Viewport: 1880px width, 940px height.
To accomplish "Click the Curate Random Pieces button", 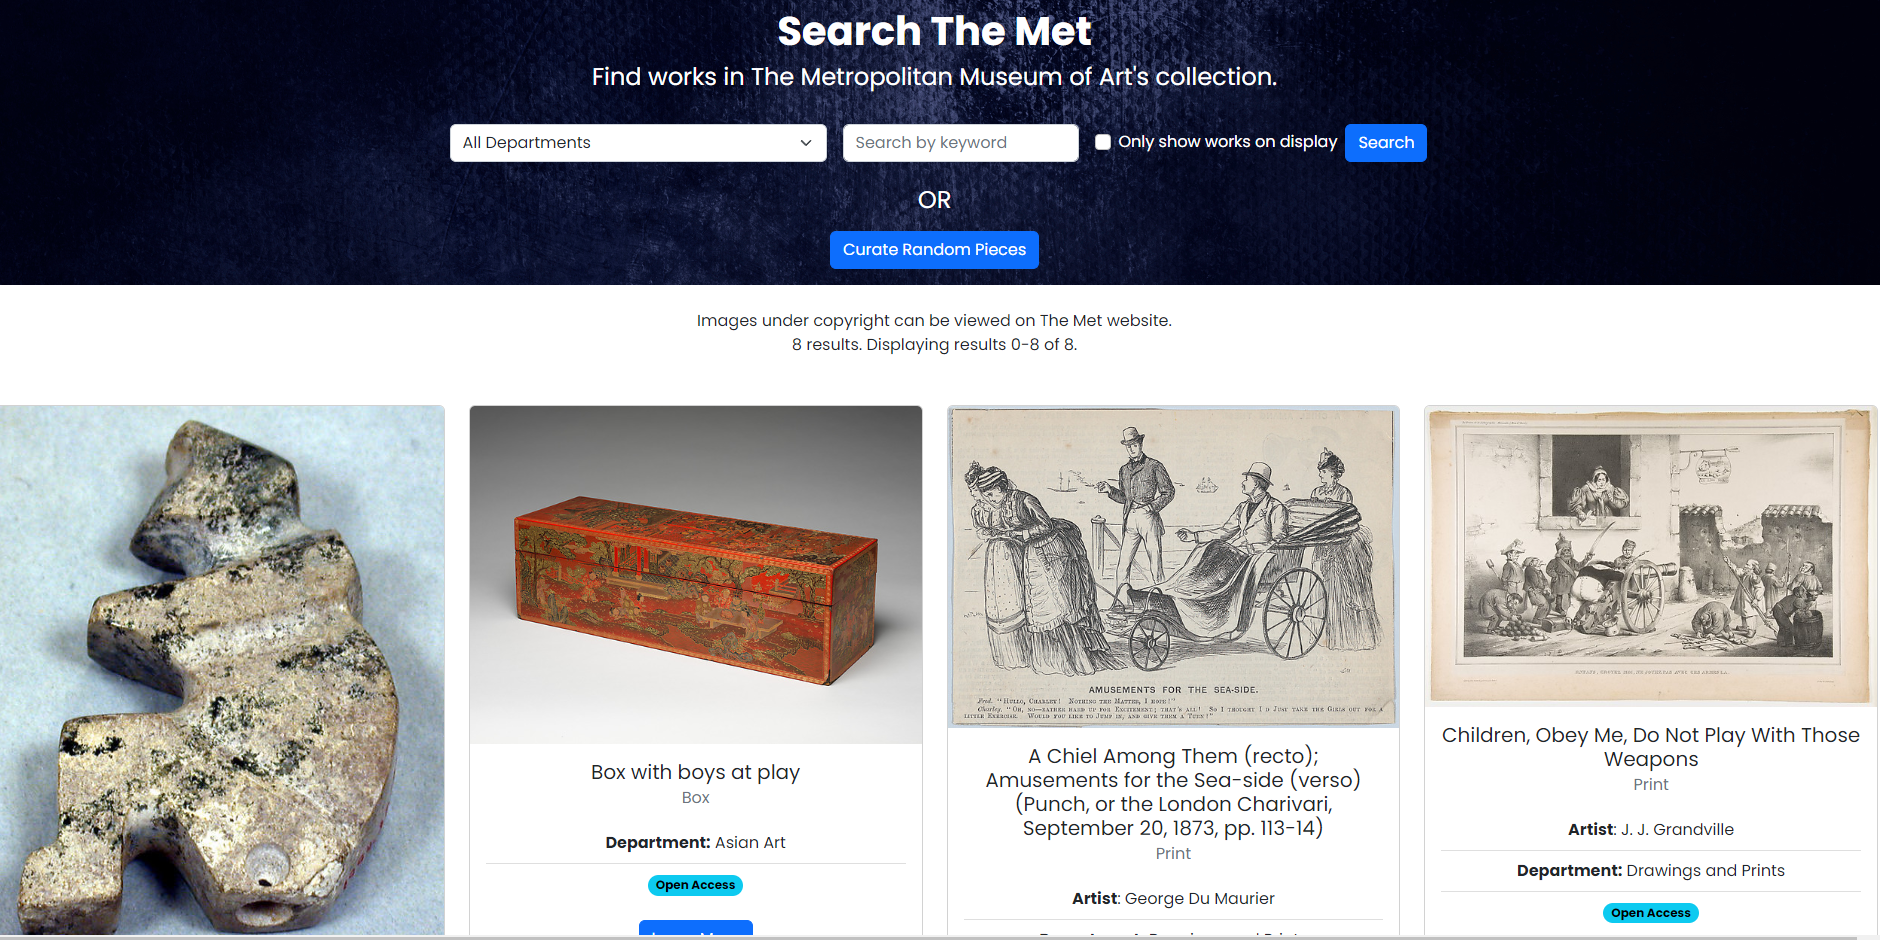I will (933, 249).
